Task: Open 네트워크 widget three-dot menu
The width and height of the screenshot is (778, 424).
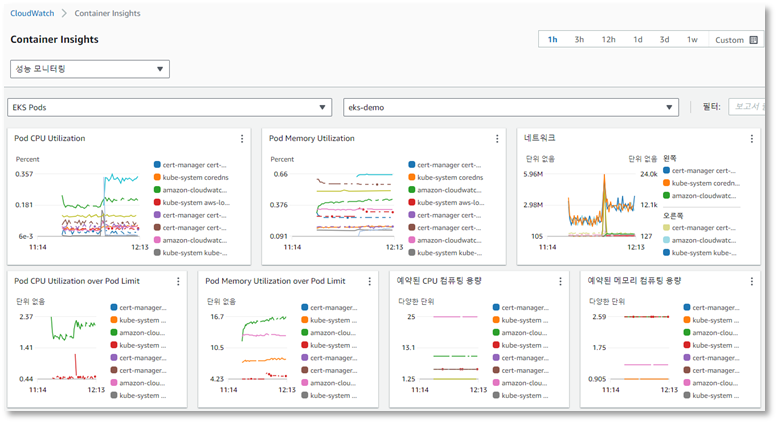Action: point(752,139)
